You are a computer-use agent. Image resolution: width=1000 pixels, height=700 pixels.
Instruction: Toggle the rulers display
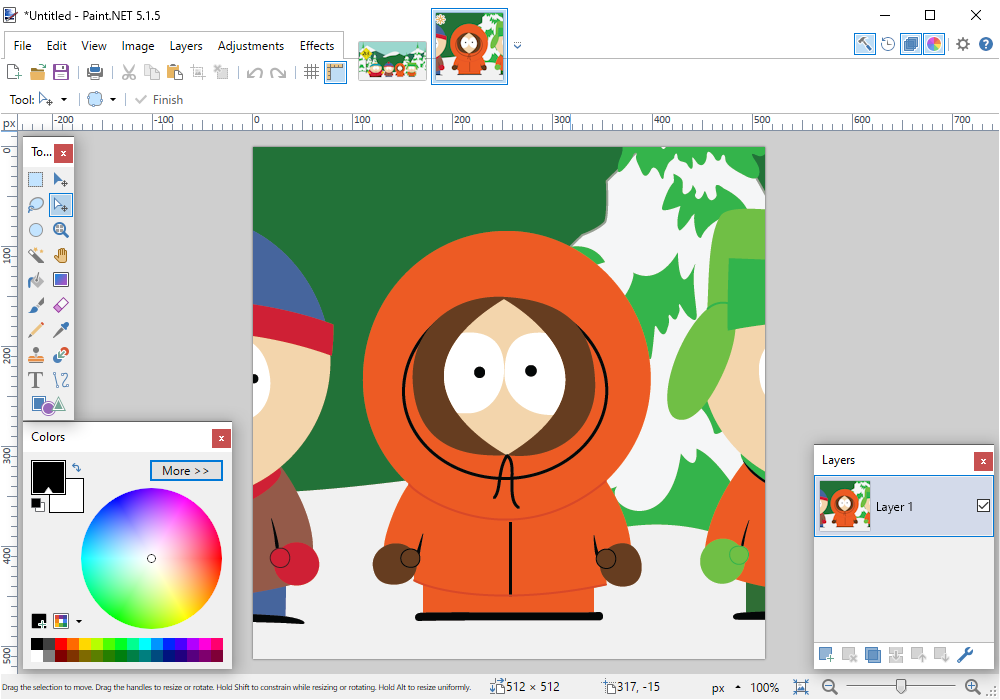coord(335,72)
